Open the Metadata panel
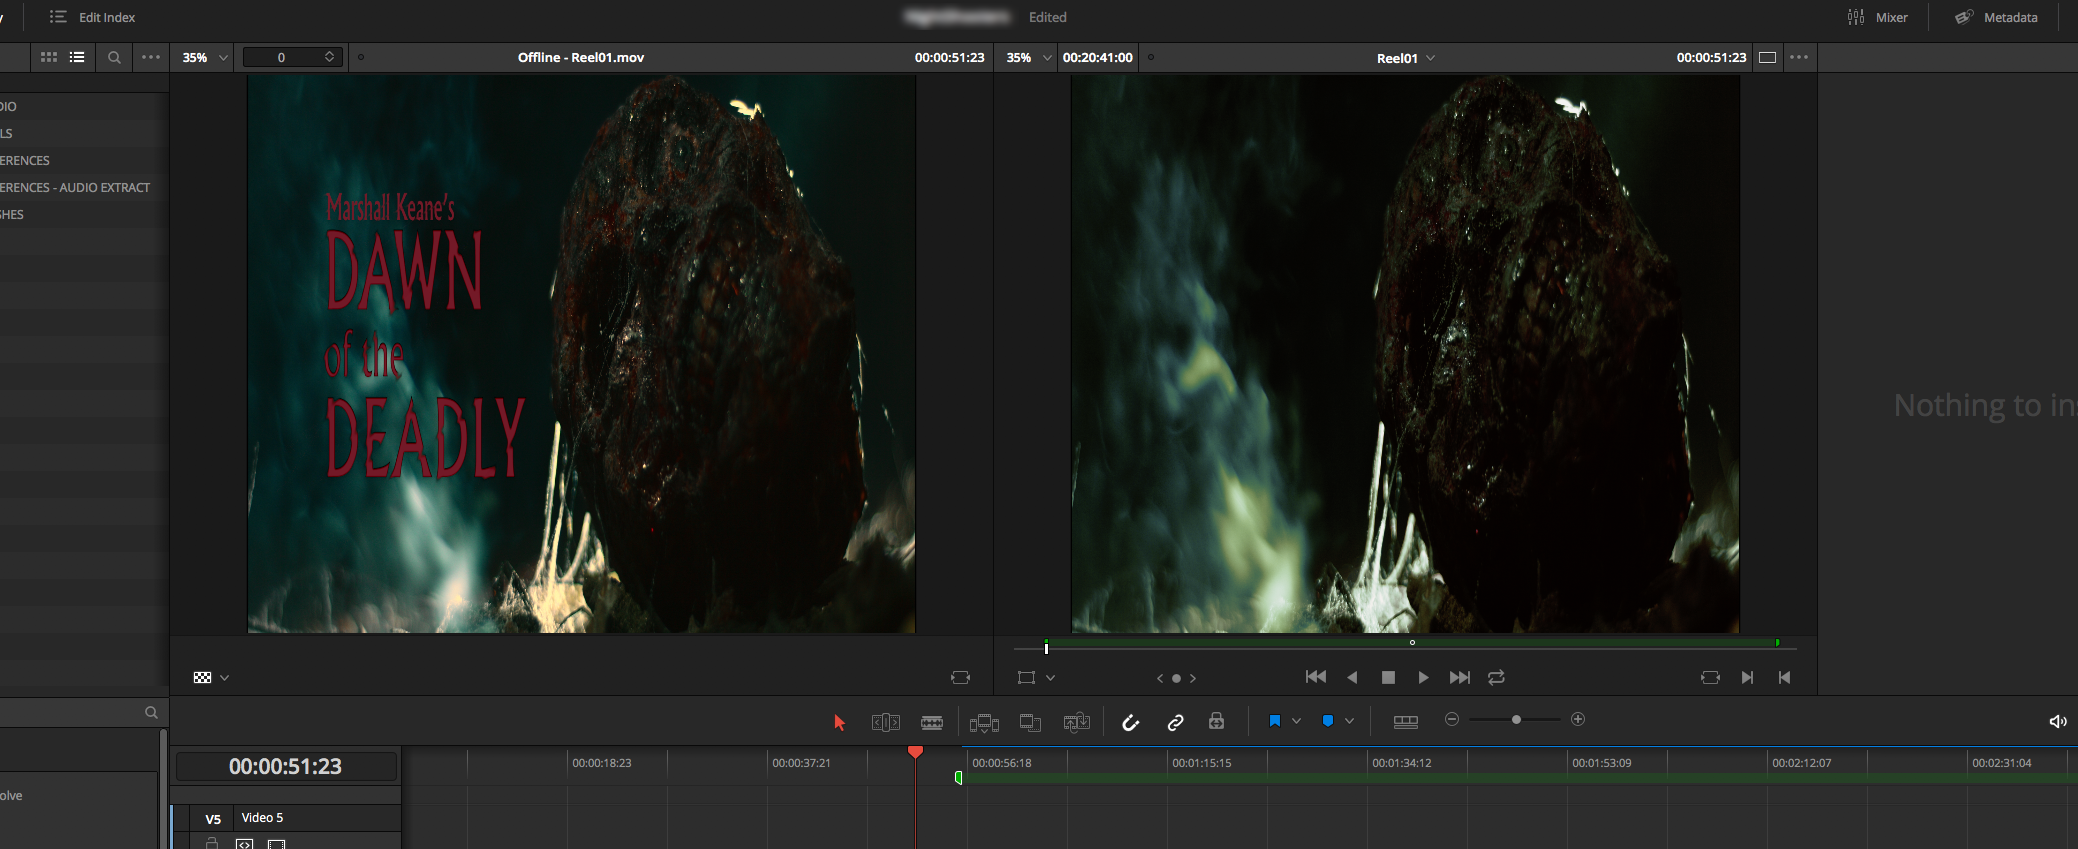This screenshot has height=849, width=2078. pyautogui.click(x=1996, y=17)
